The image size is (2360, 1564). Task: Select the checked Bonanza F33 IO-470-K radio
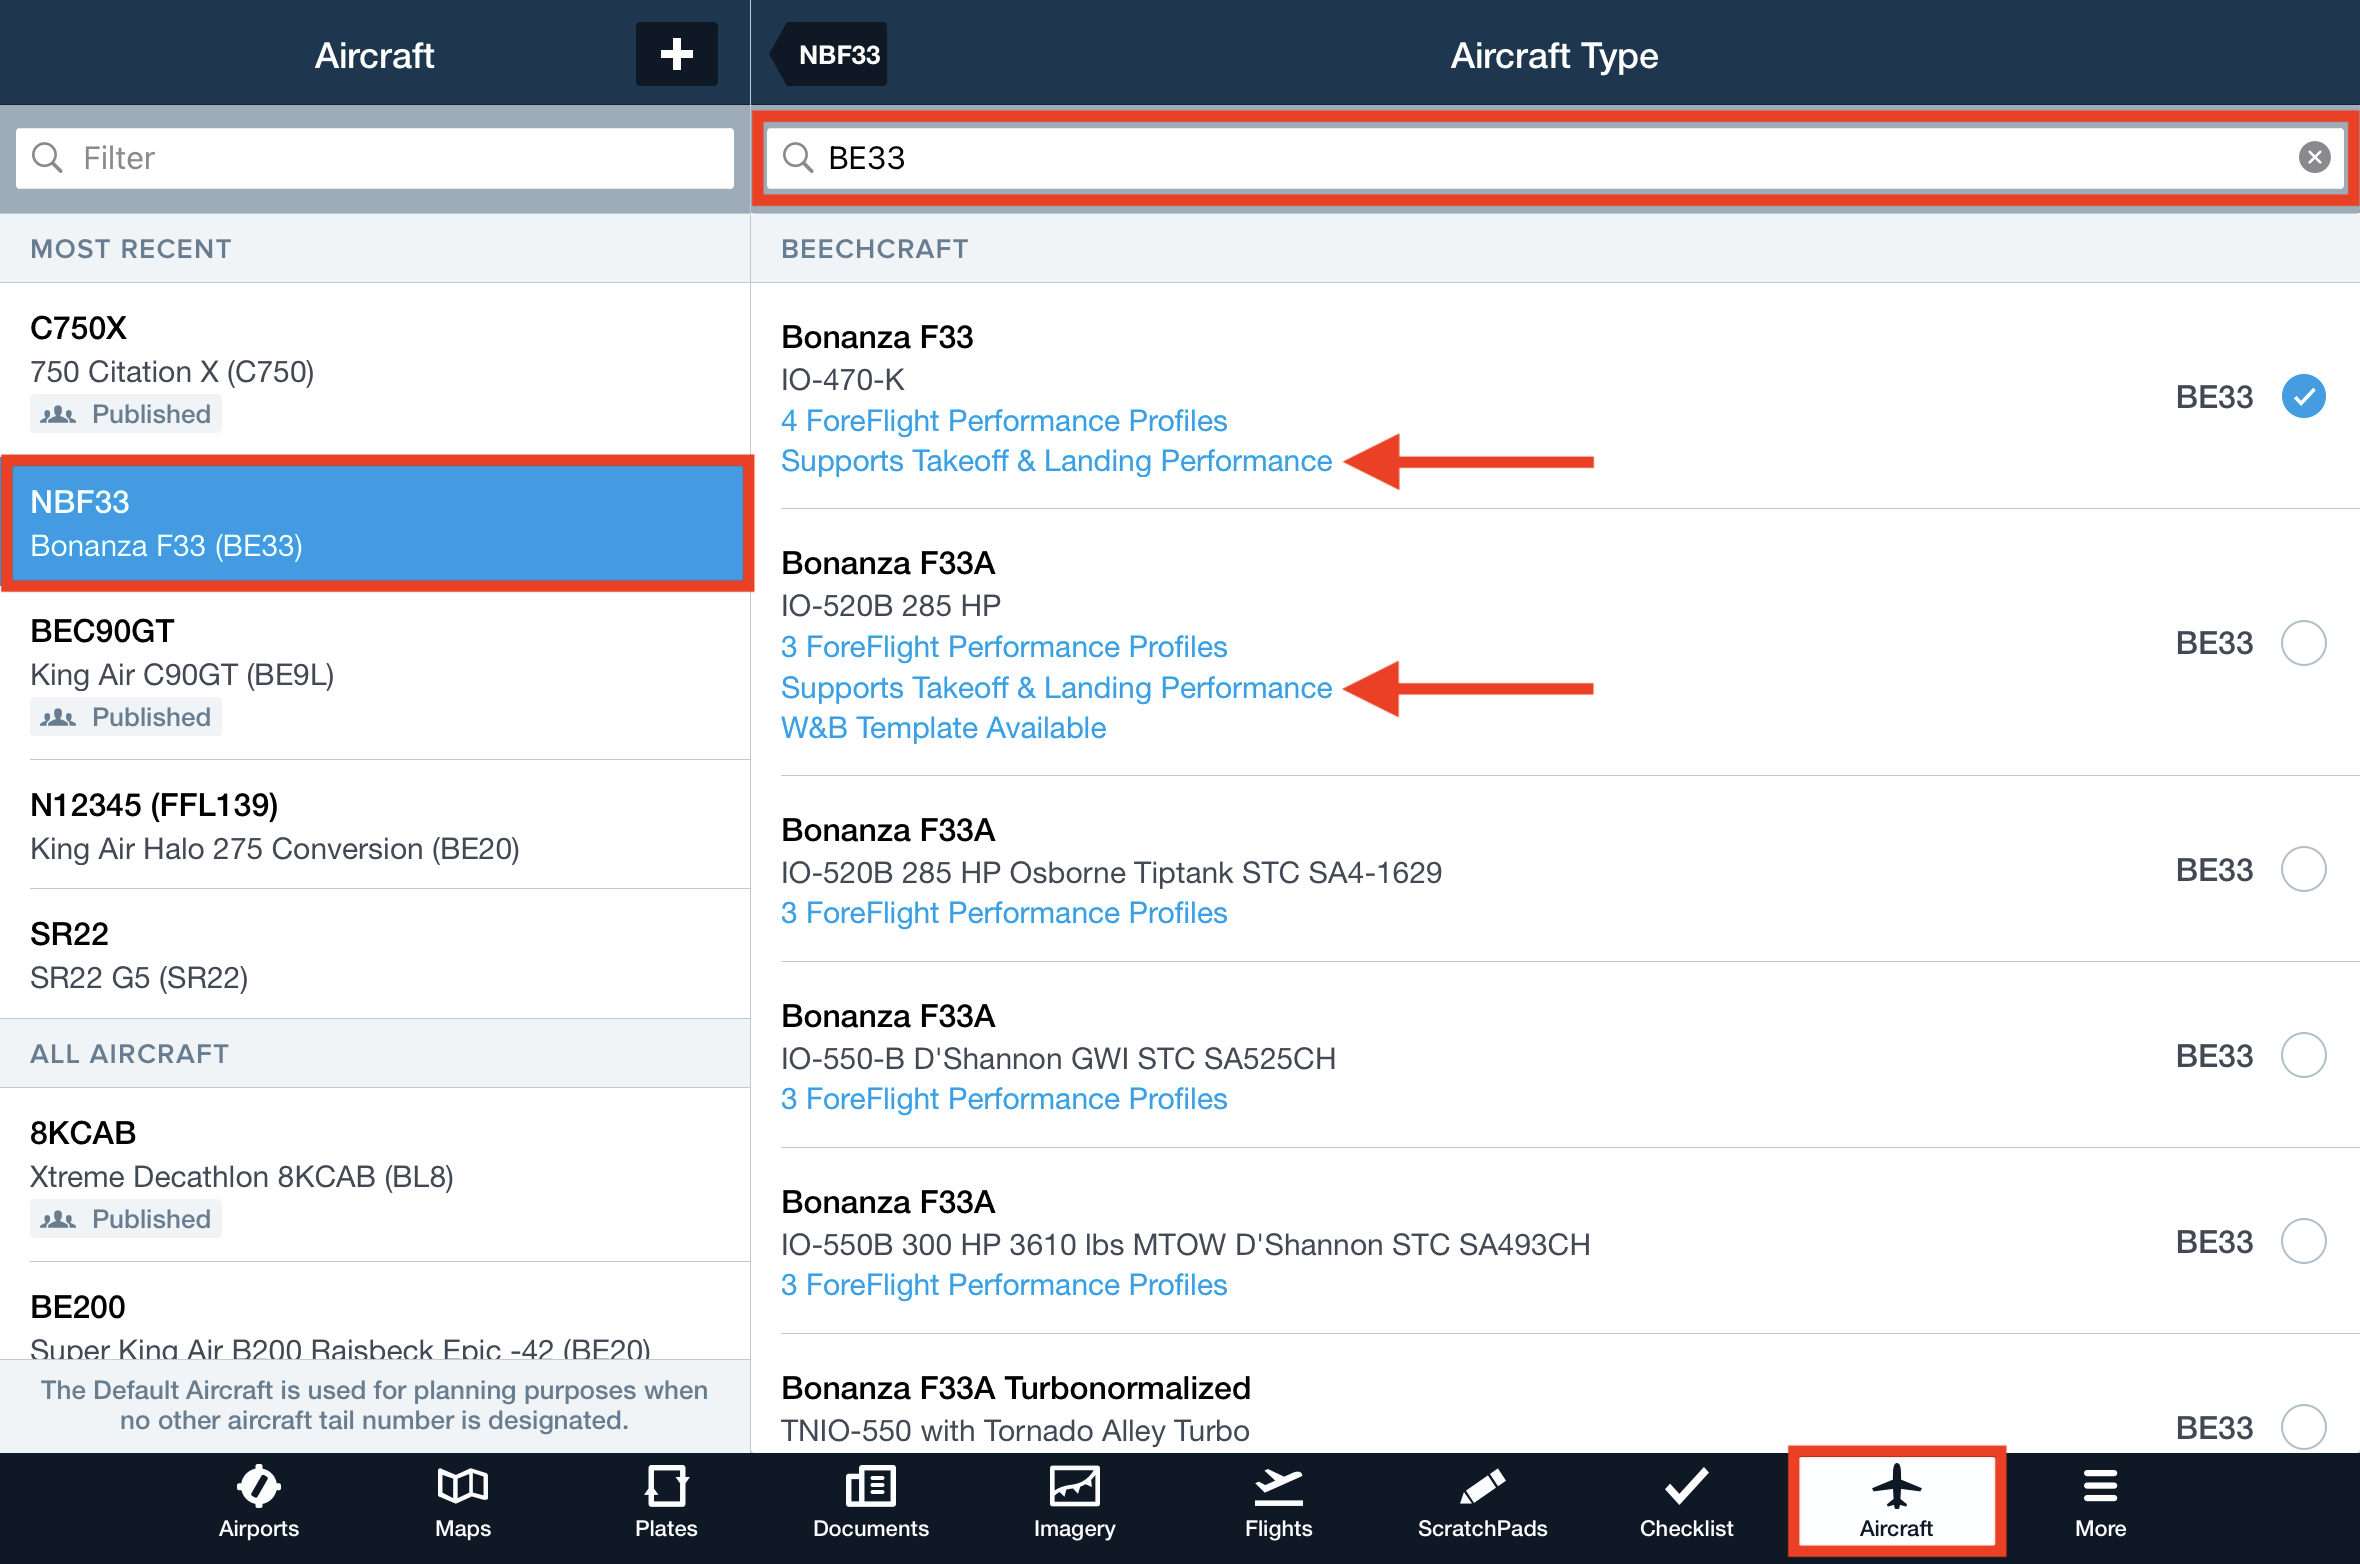pos(2303,396)
